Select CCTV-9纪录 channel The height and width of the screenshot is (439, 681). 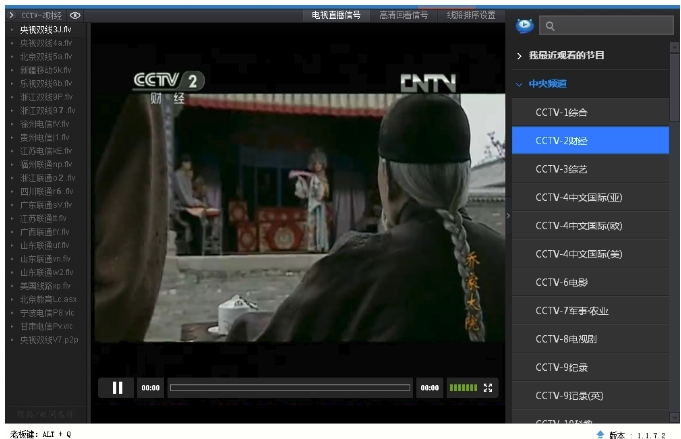pos(590,367)
